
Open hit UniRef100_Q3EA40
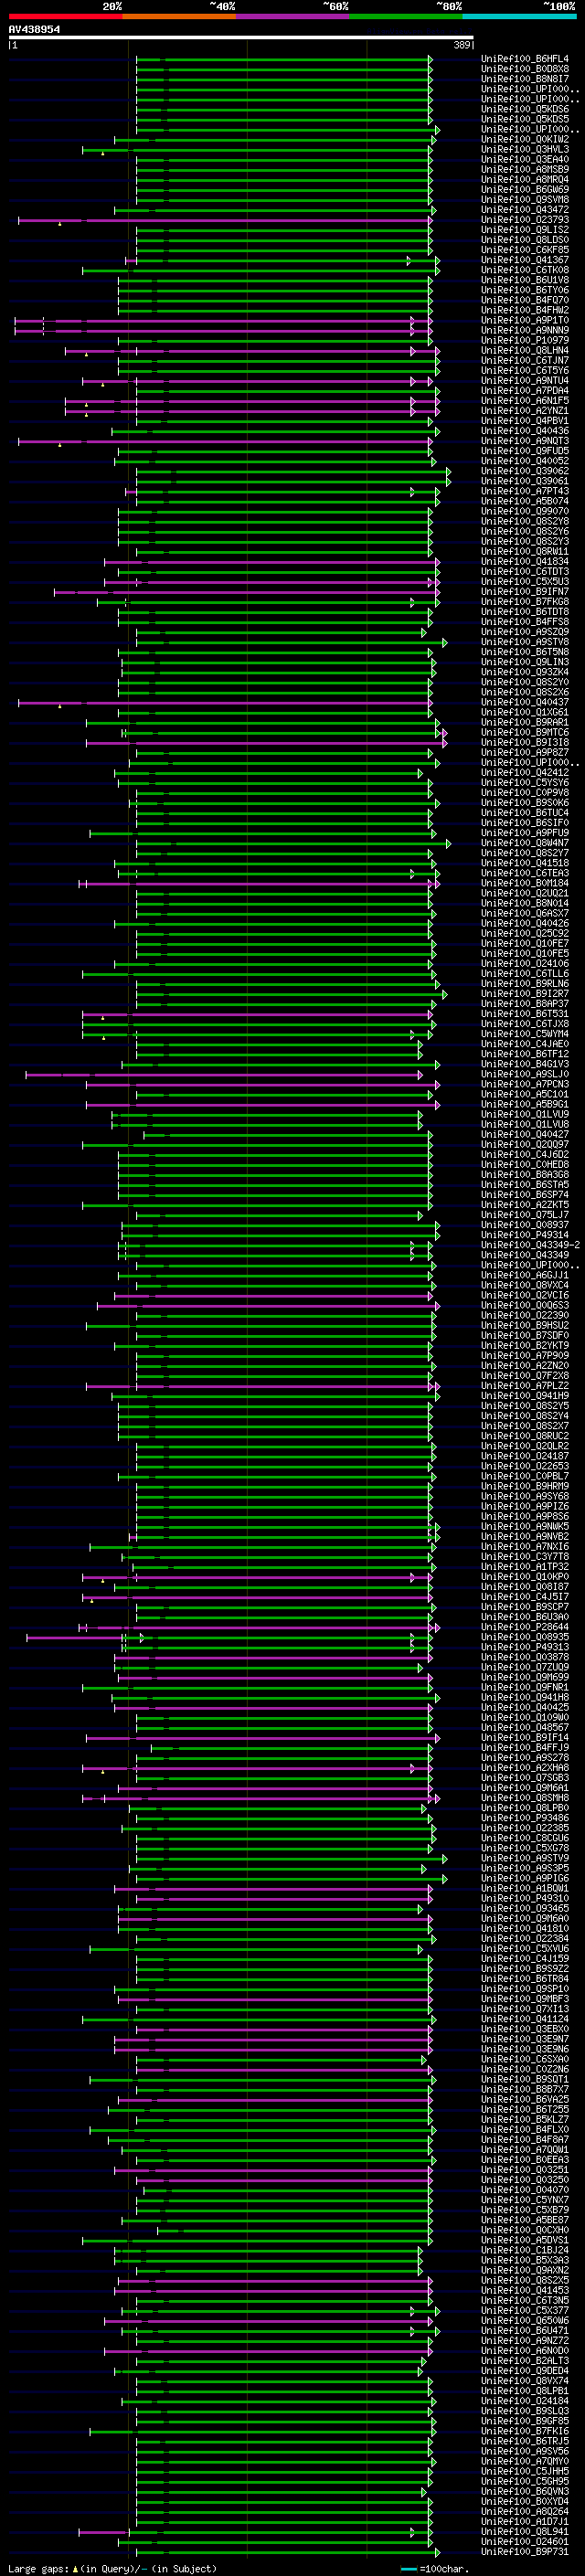525,160
